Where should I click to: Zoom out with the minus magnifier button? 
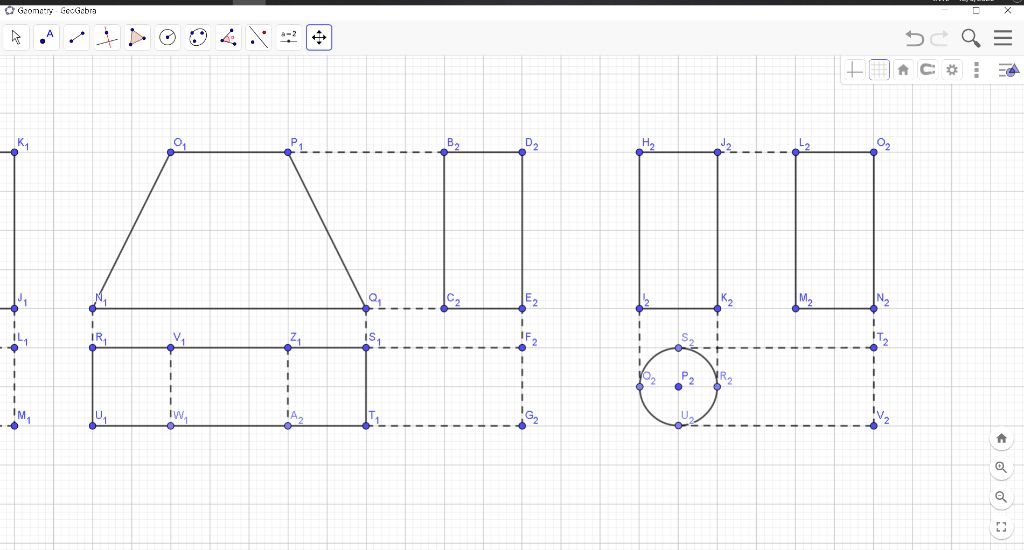[x=1001, y=497]
